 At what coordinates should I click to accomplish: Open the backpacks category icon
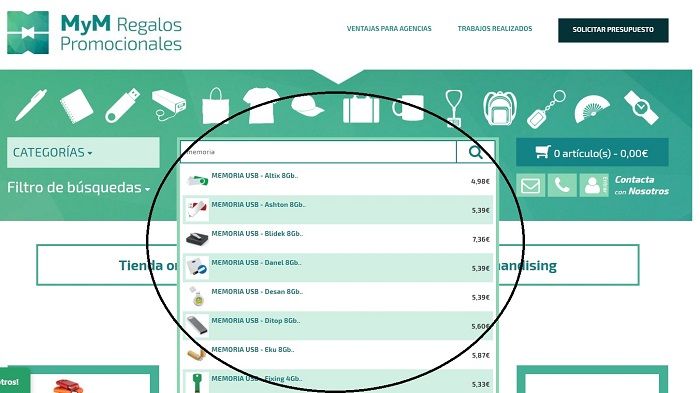(x=500, y=109)
